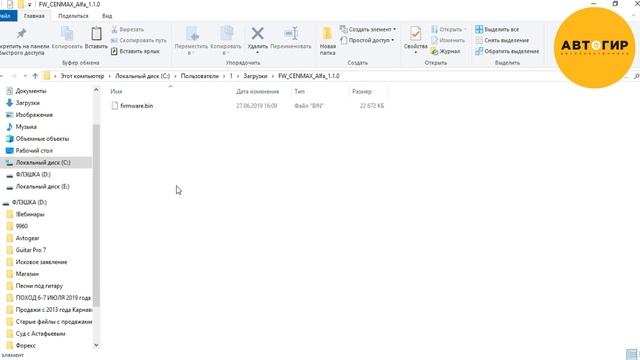Open the !Вебинары folder
Viewport: 640px width, 360px height.
30,214
